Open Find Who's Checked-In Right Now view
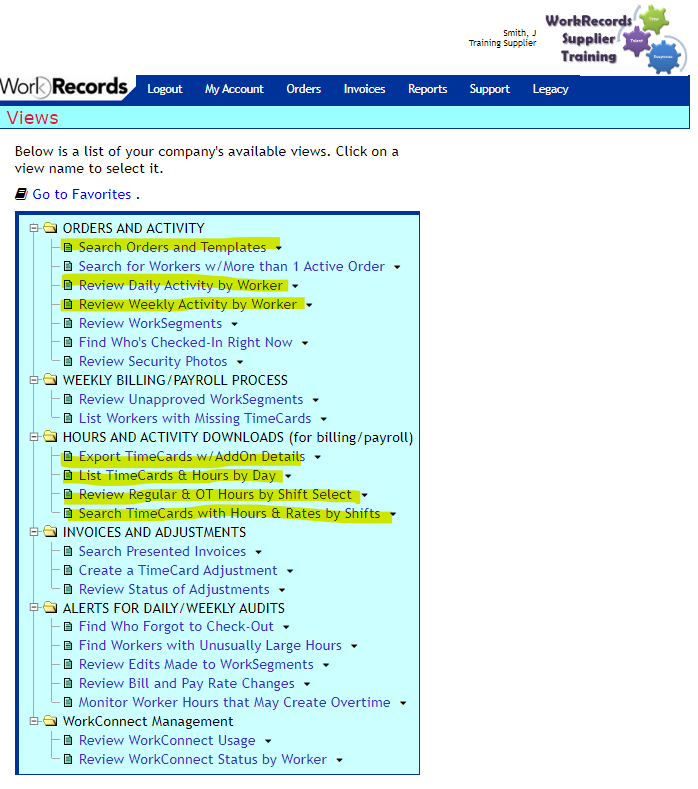 (x=185, y=342)
